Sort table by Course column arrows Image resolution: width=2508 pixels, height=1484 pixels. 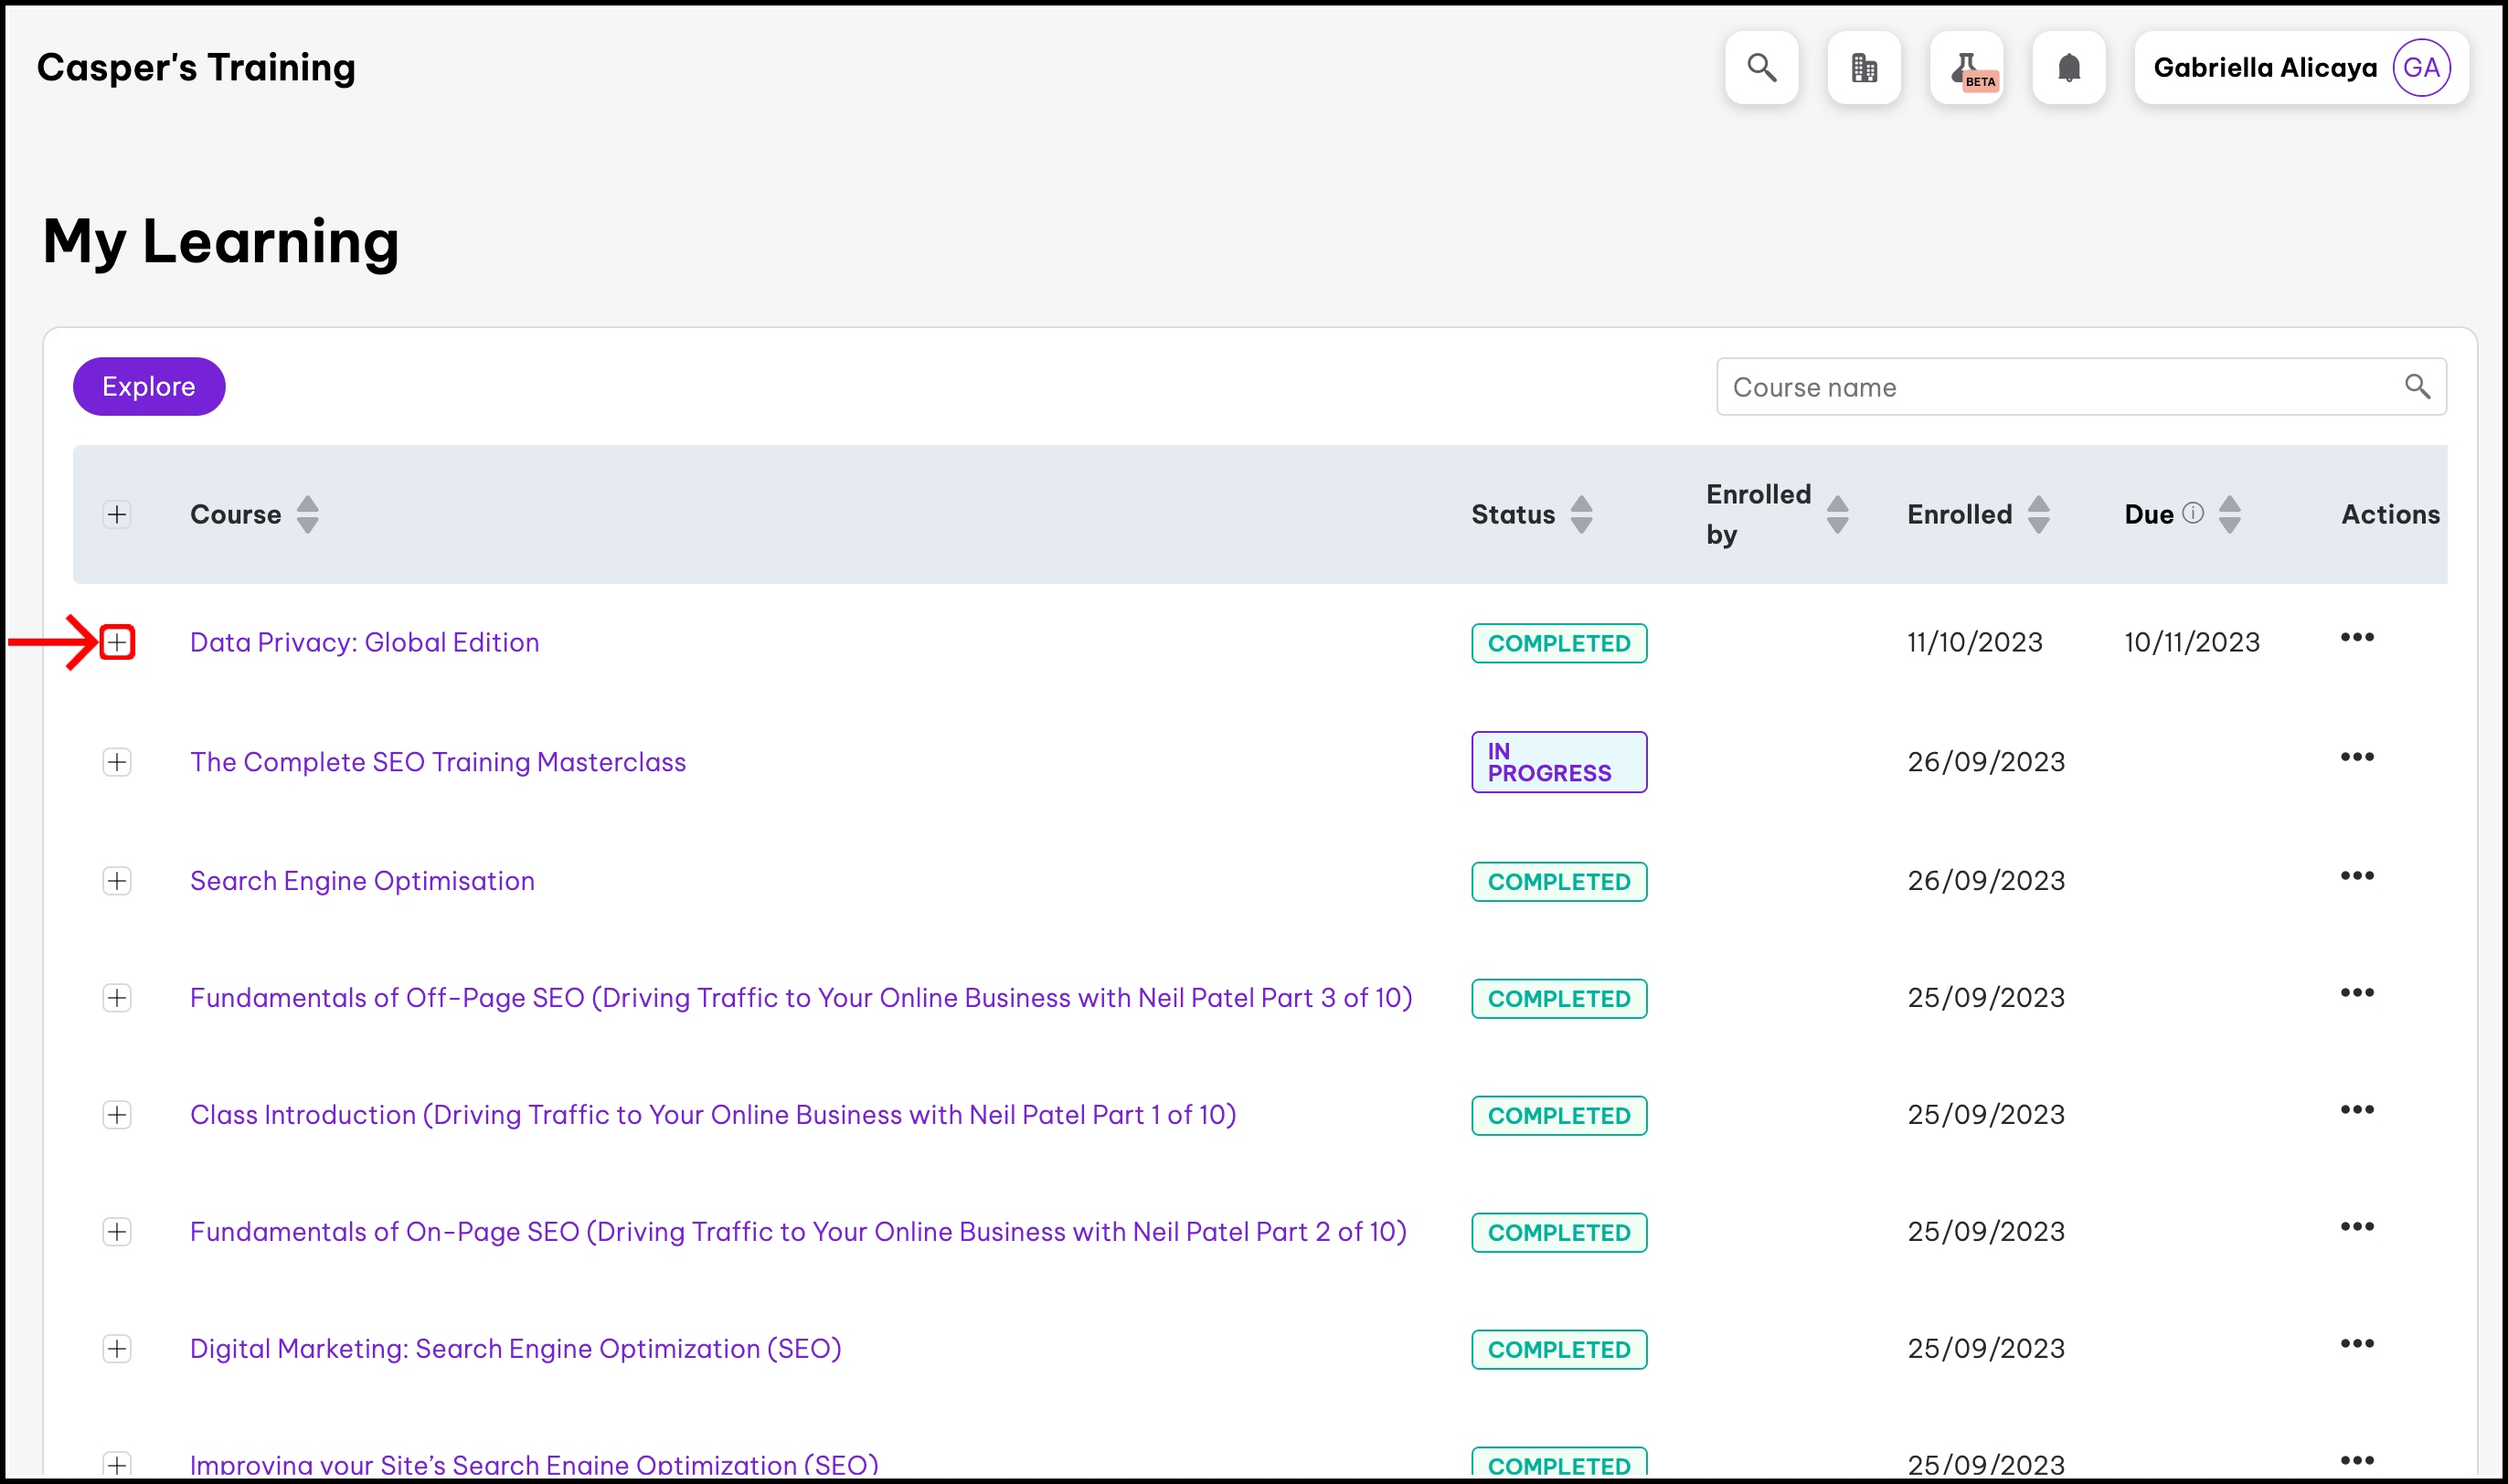308,514
